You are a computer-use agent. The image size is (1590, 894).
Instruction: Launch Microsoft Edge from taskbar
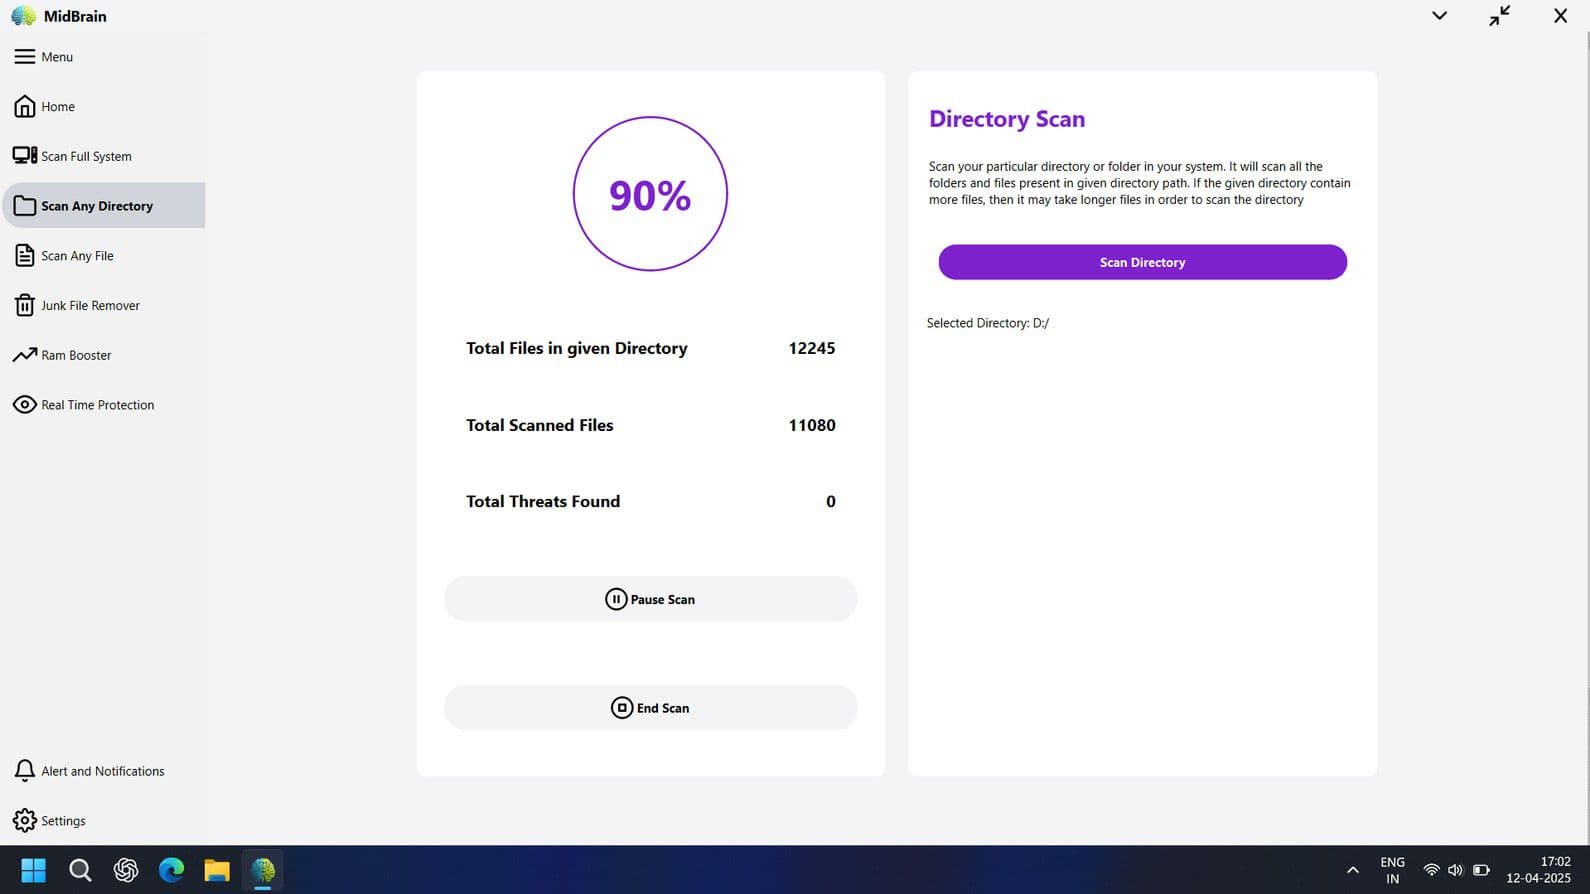coord(171,870)
